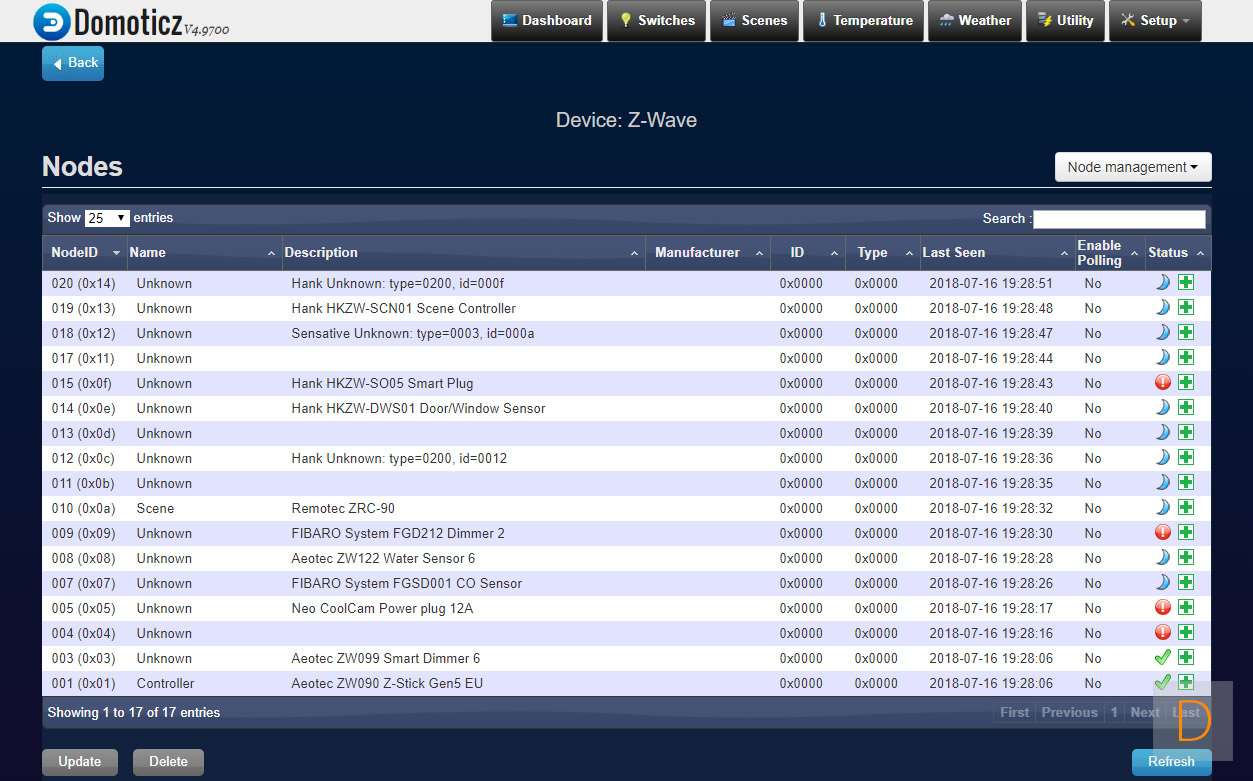Open the Weather tab
Image resolution: width=1253 pixels, height=781 pixels.
pos(974,21)
